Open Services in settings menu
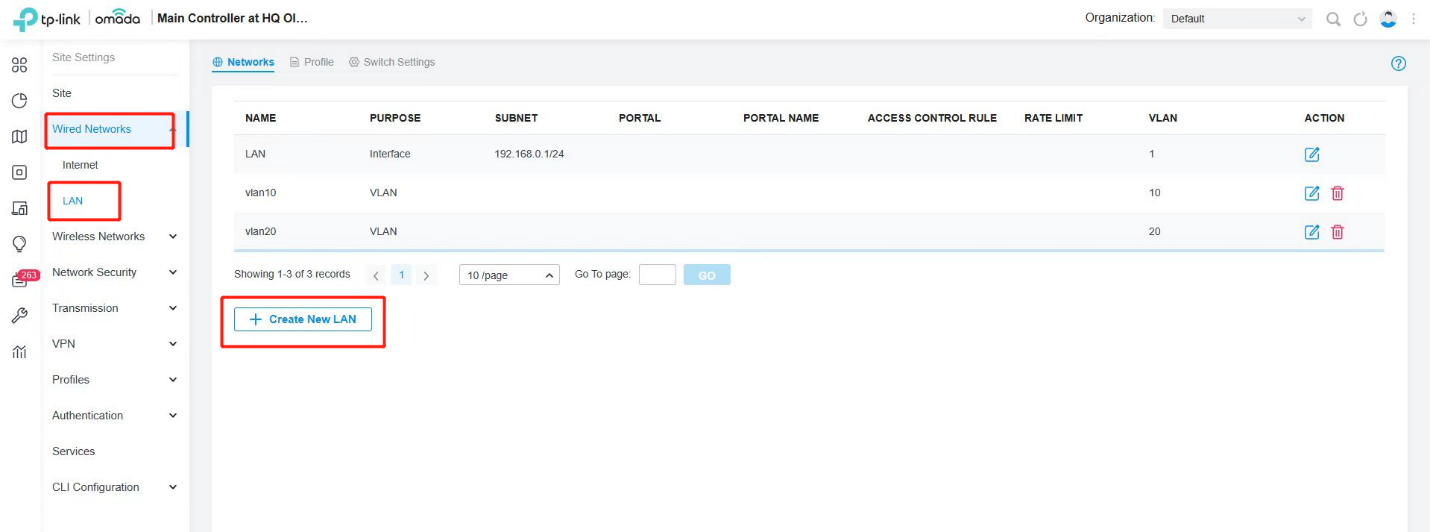The height and width of the screenshot is (532, 1430). pyautogui.click(x=74, y=451)
